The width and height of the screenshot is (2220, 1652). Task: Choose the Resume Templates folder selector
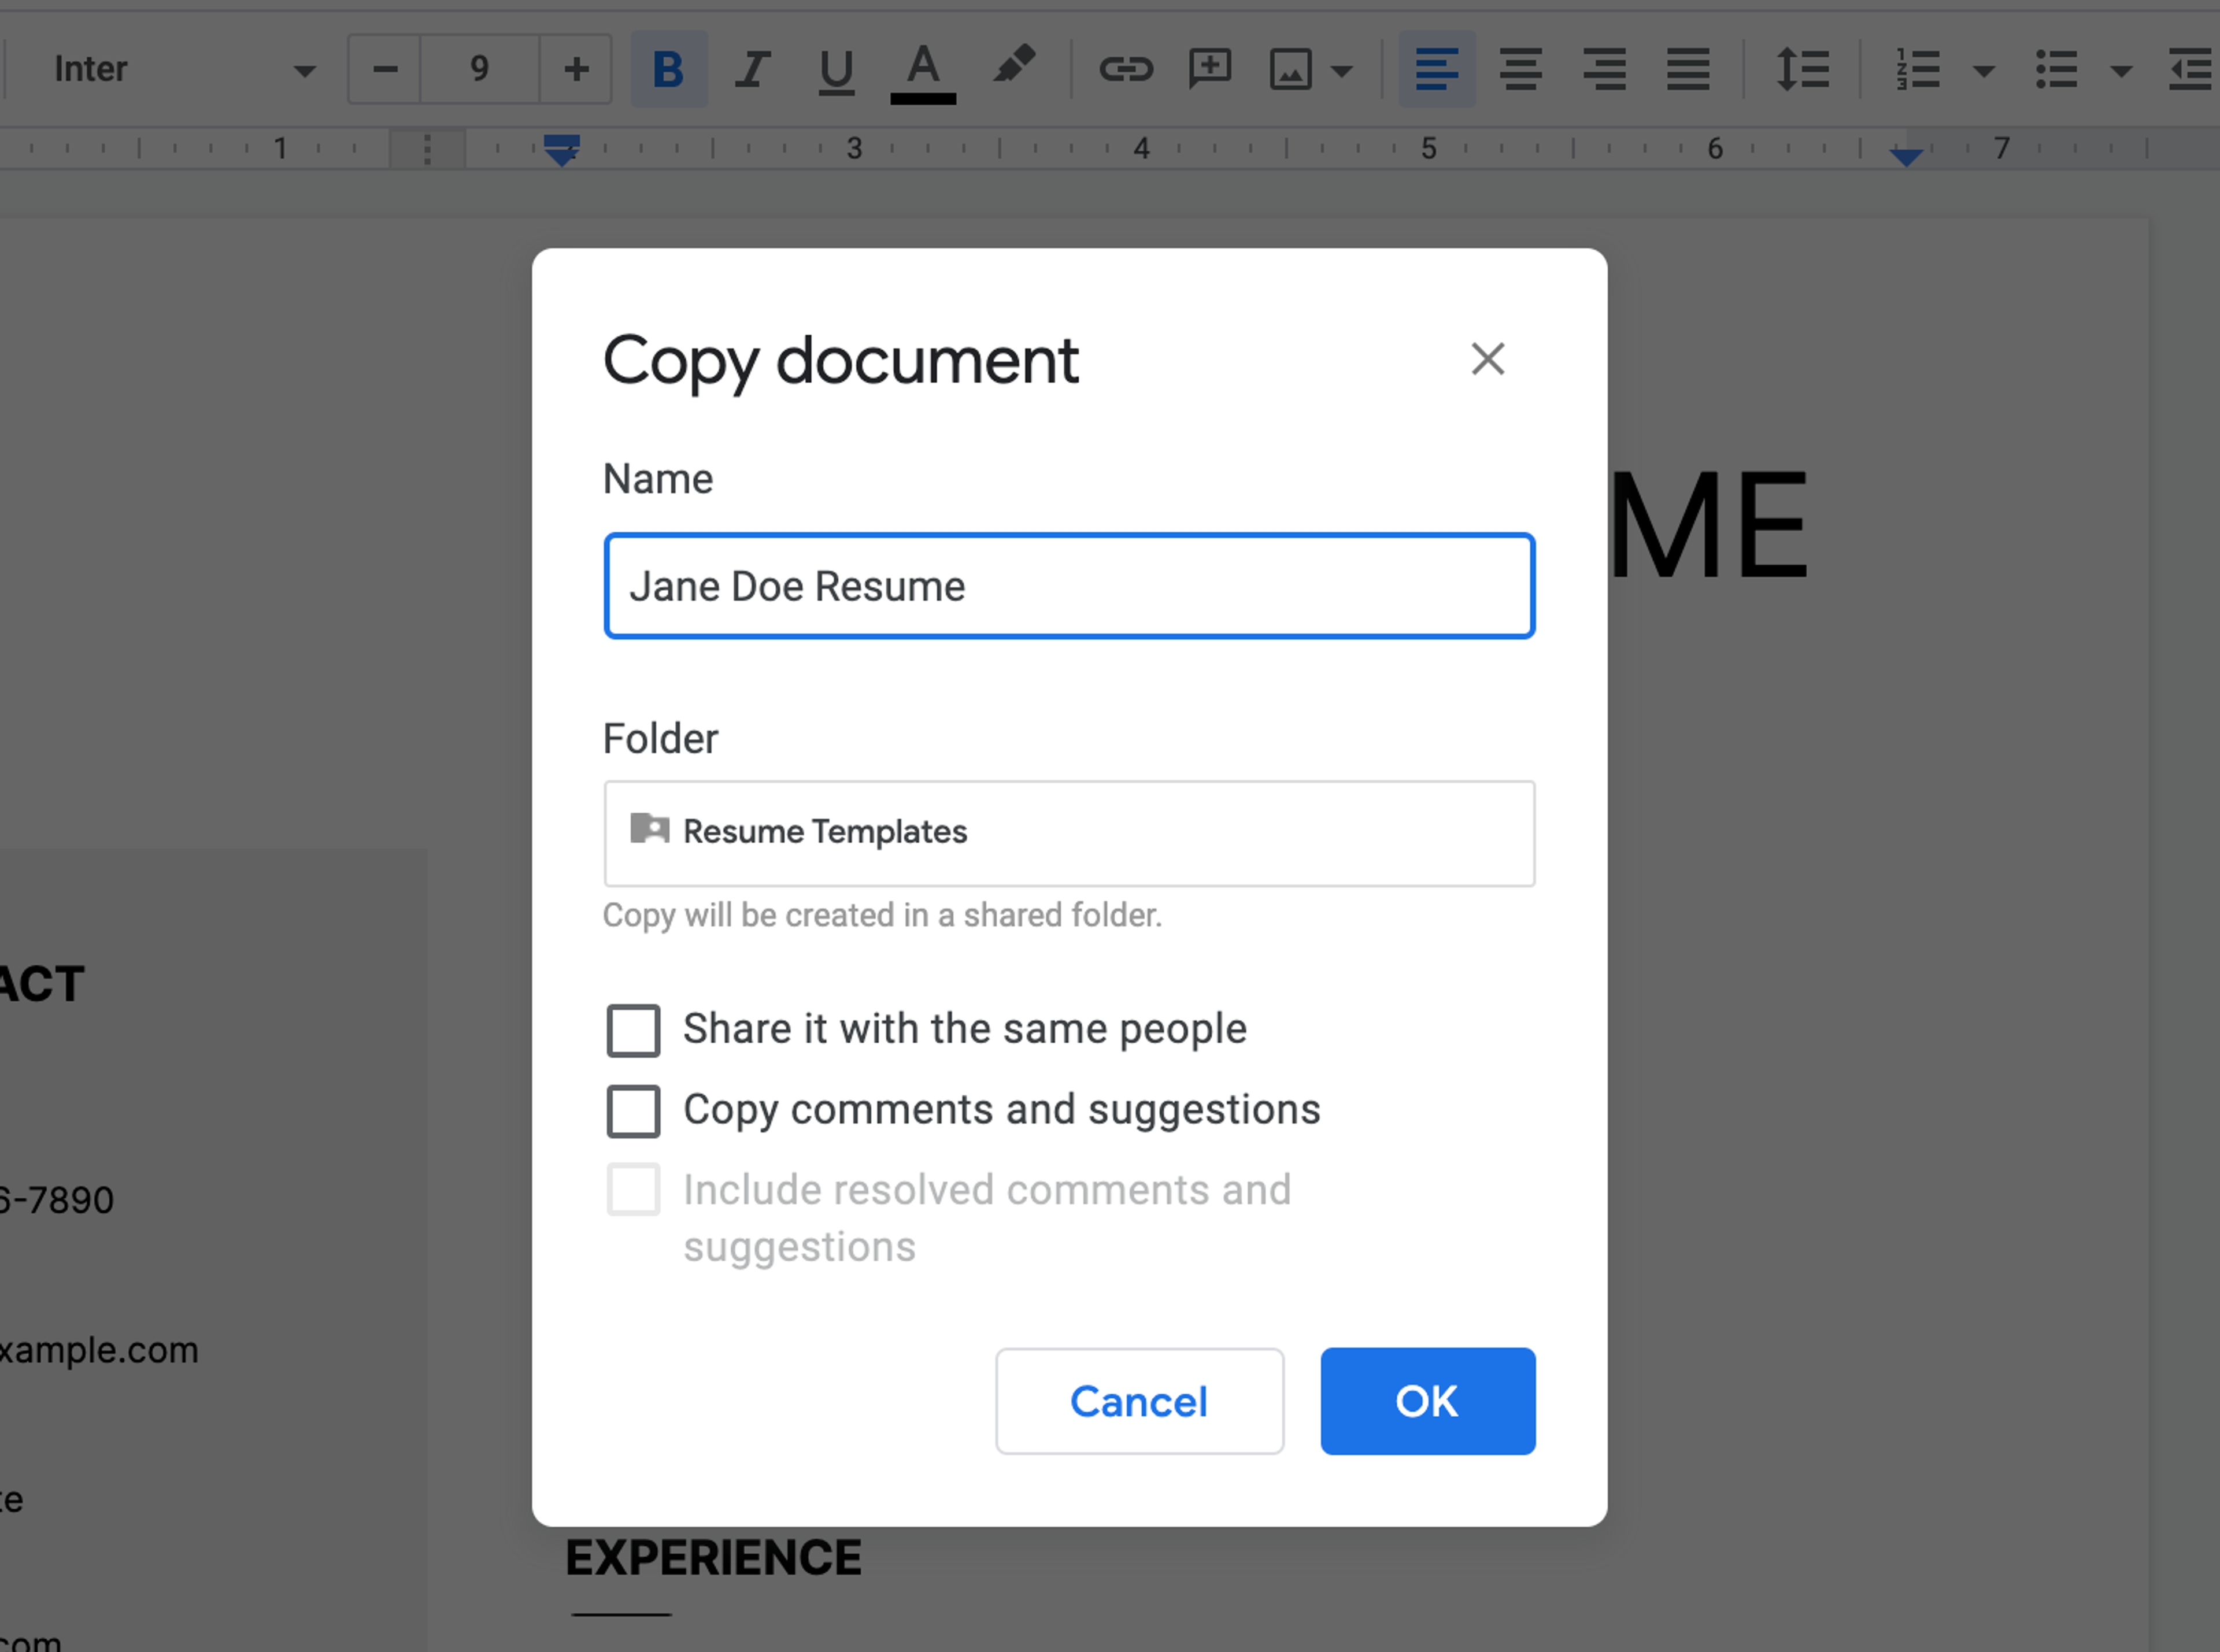[1068, 833]
